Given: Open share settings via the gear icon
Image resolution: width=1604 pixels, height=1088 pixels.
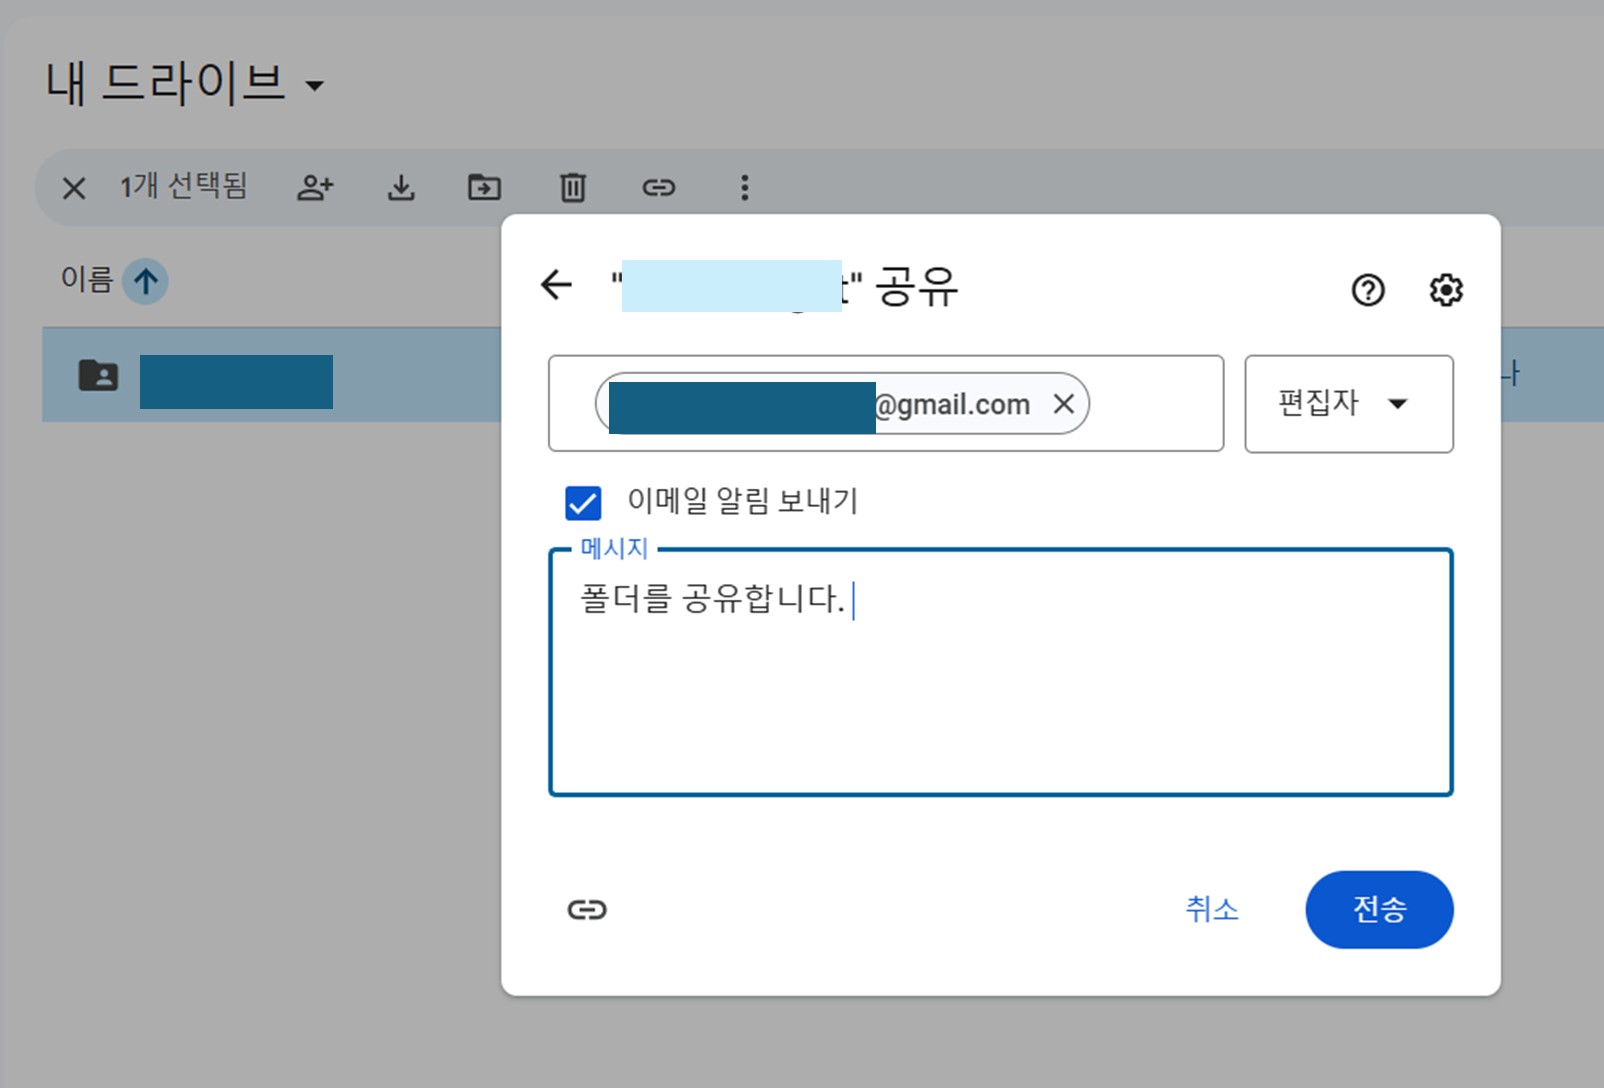Looking at the screenshot, I should point(1445,290).
